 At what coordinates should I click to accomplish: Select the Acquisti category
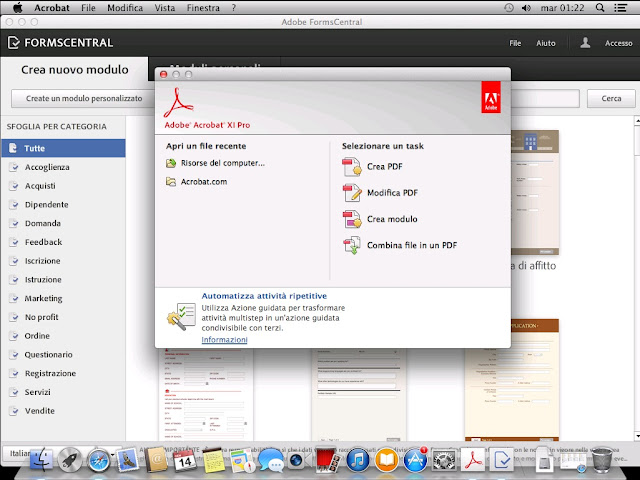pyautogui.click(x=63, y=186)
